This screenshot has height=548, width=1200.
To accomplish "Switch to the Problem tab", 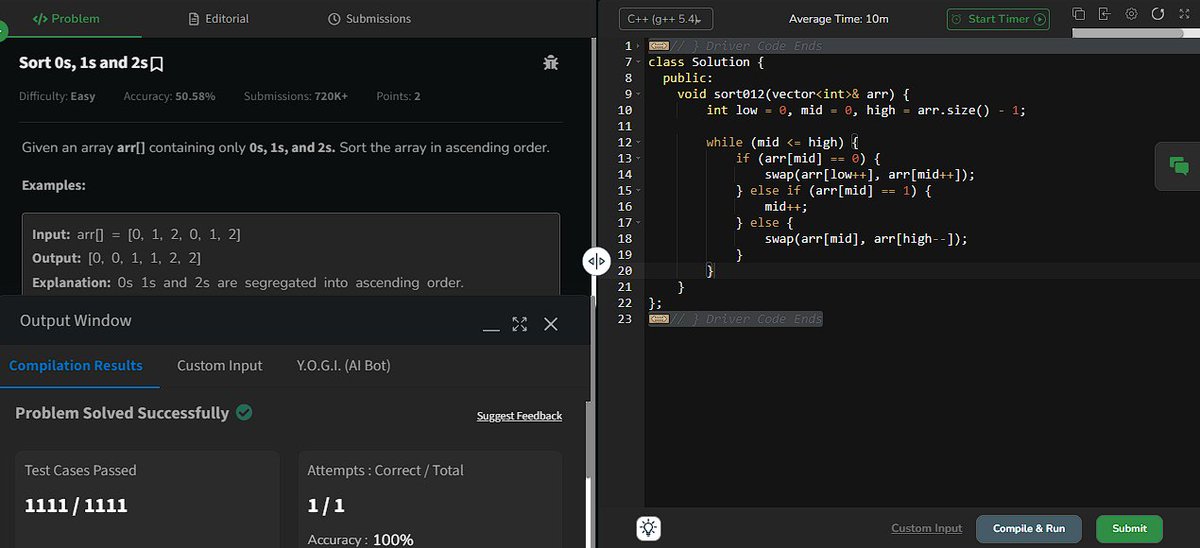I will (66, 18).
